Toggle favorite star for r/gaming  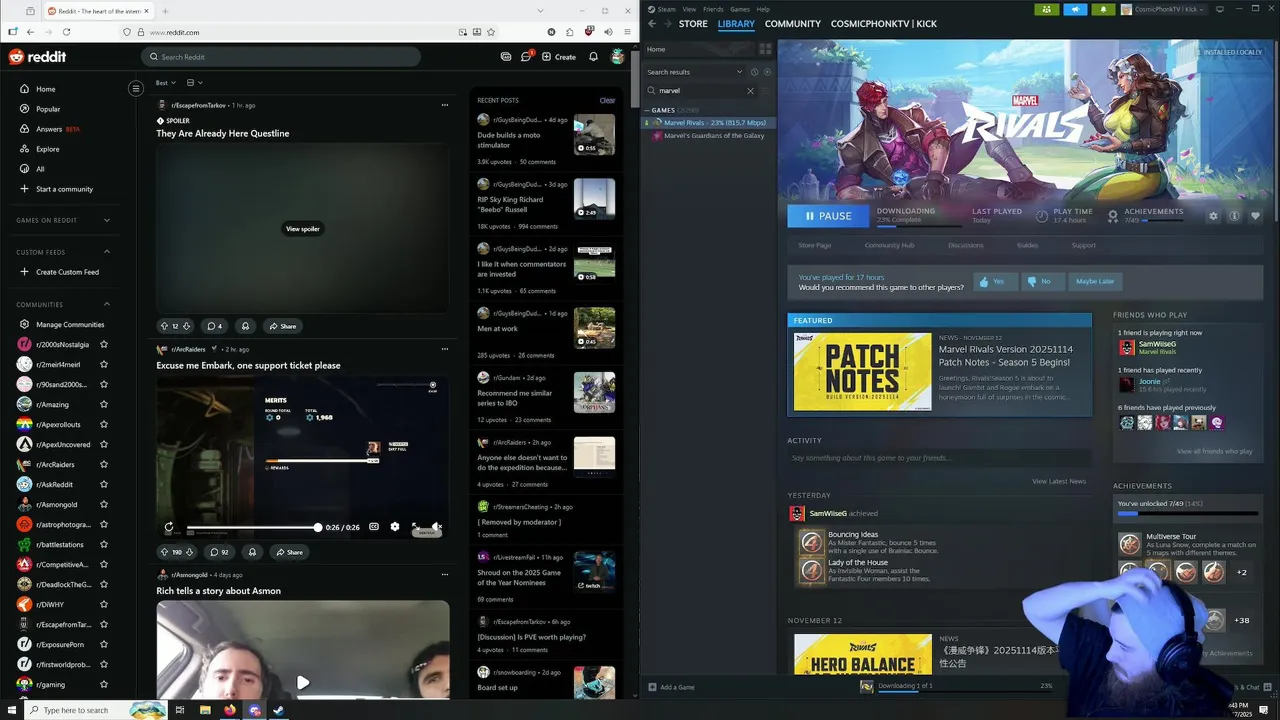click(103, 684)
